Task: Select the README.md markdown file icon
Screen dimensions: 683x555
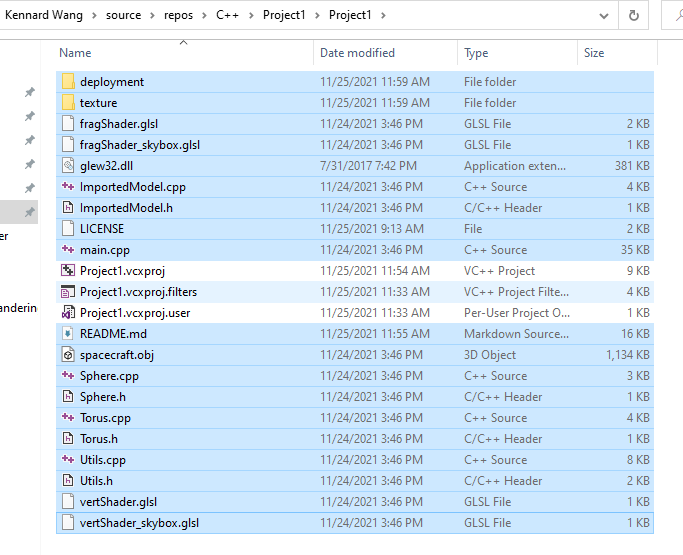Action: [x=68, y=334]
